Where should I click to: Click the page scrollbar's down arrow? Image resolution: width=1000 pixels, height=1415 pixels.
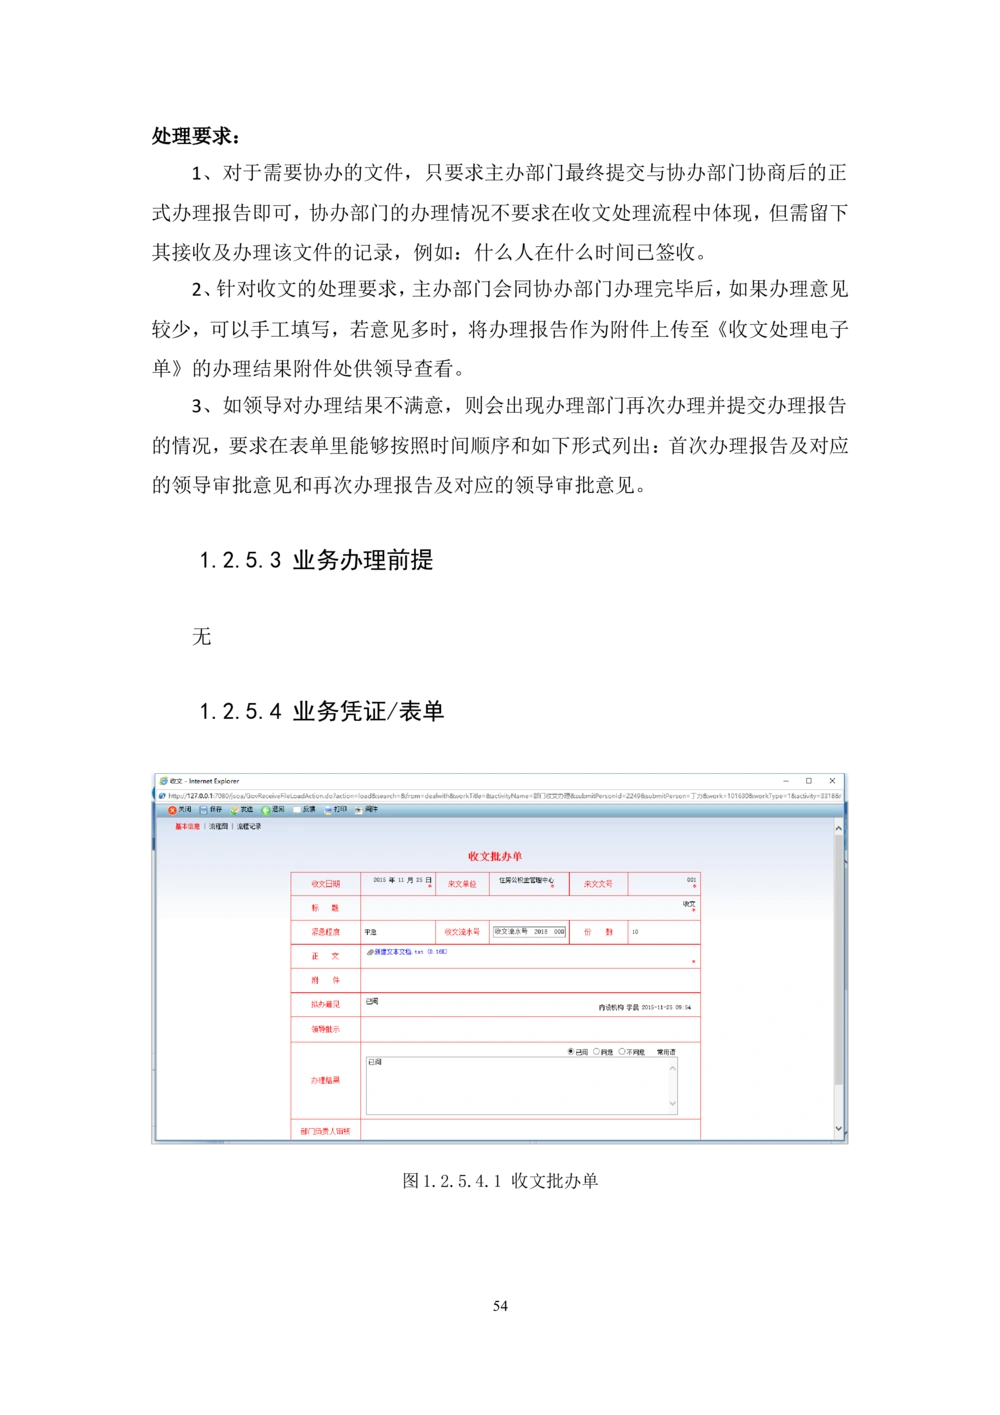click(x=838, y=1129)
